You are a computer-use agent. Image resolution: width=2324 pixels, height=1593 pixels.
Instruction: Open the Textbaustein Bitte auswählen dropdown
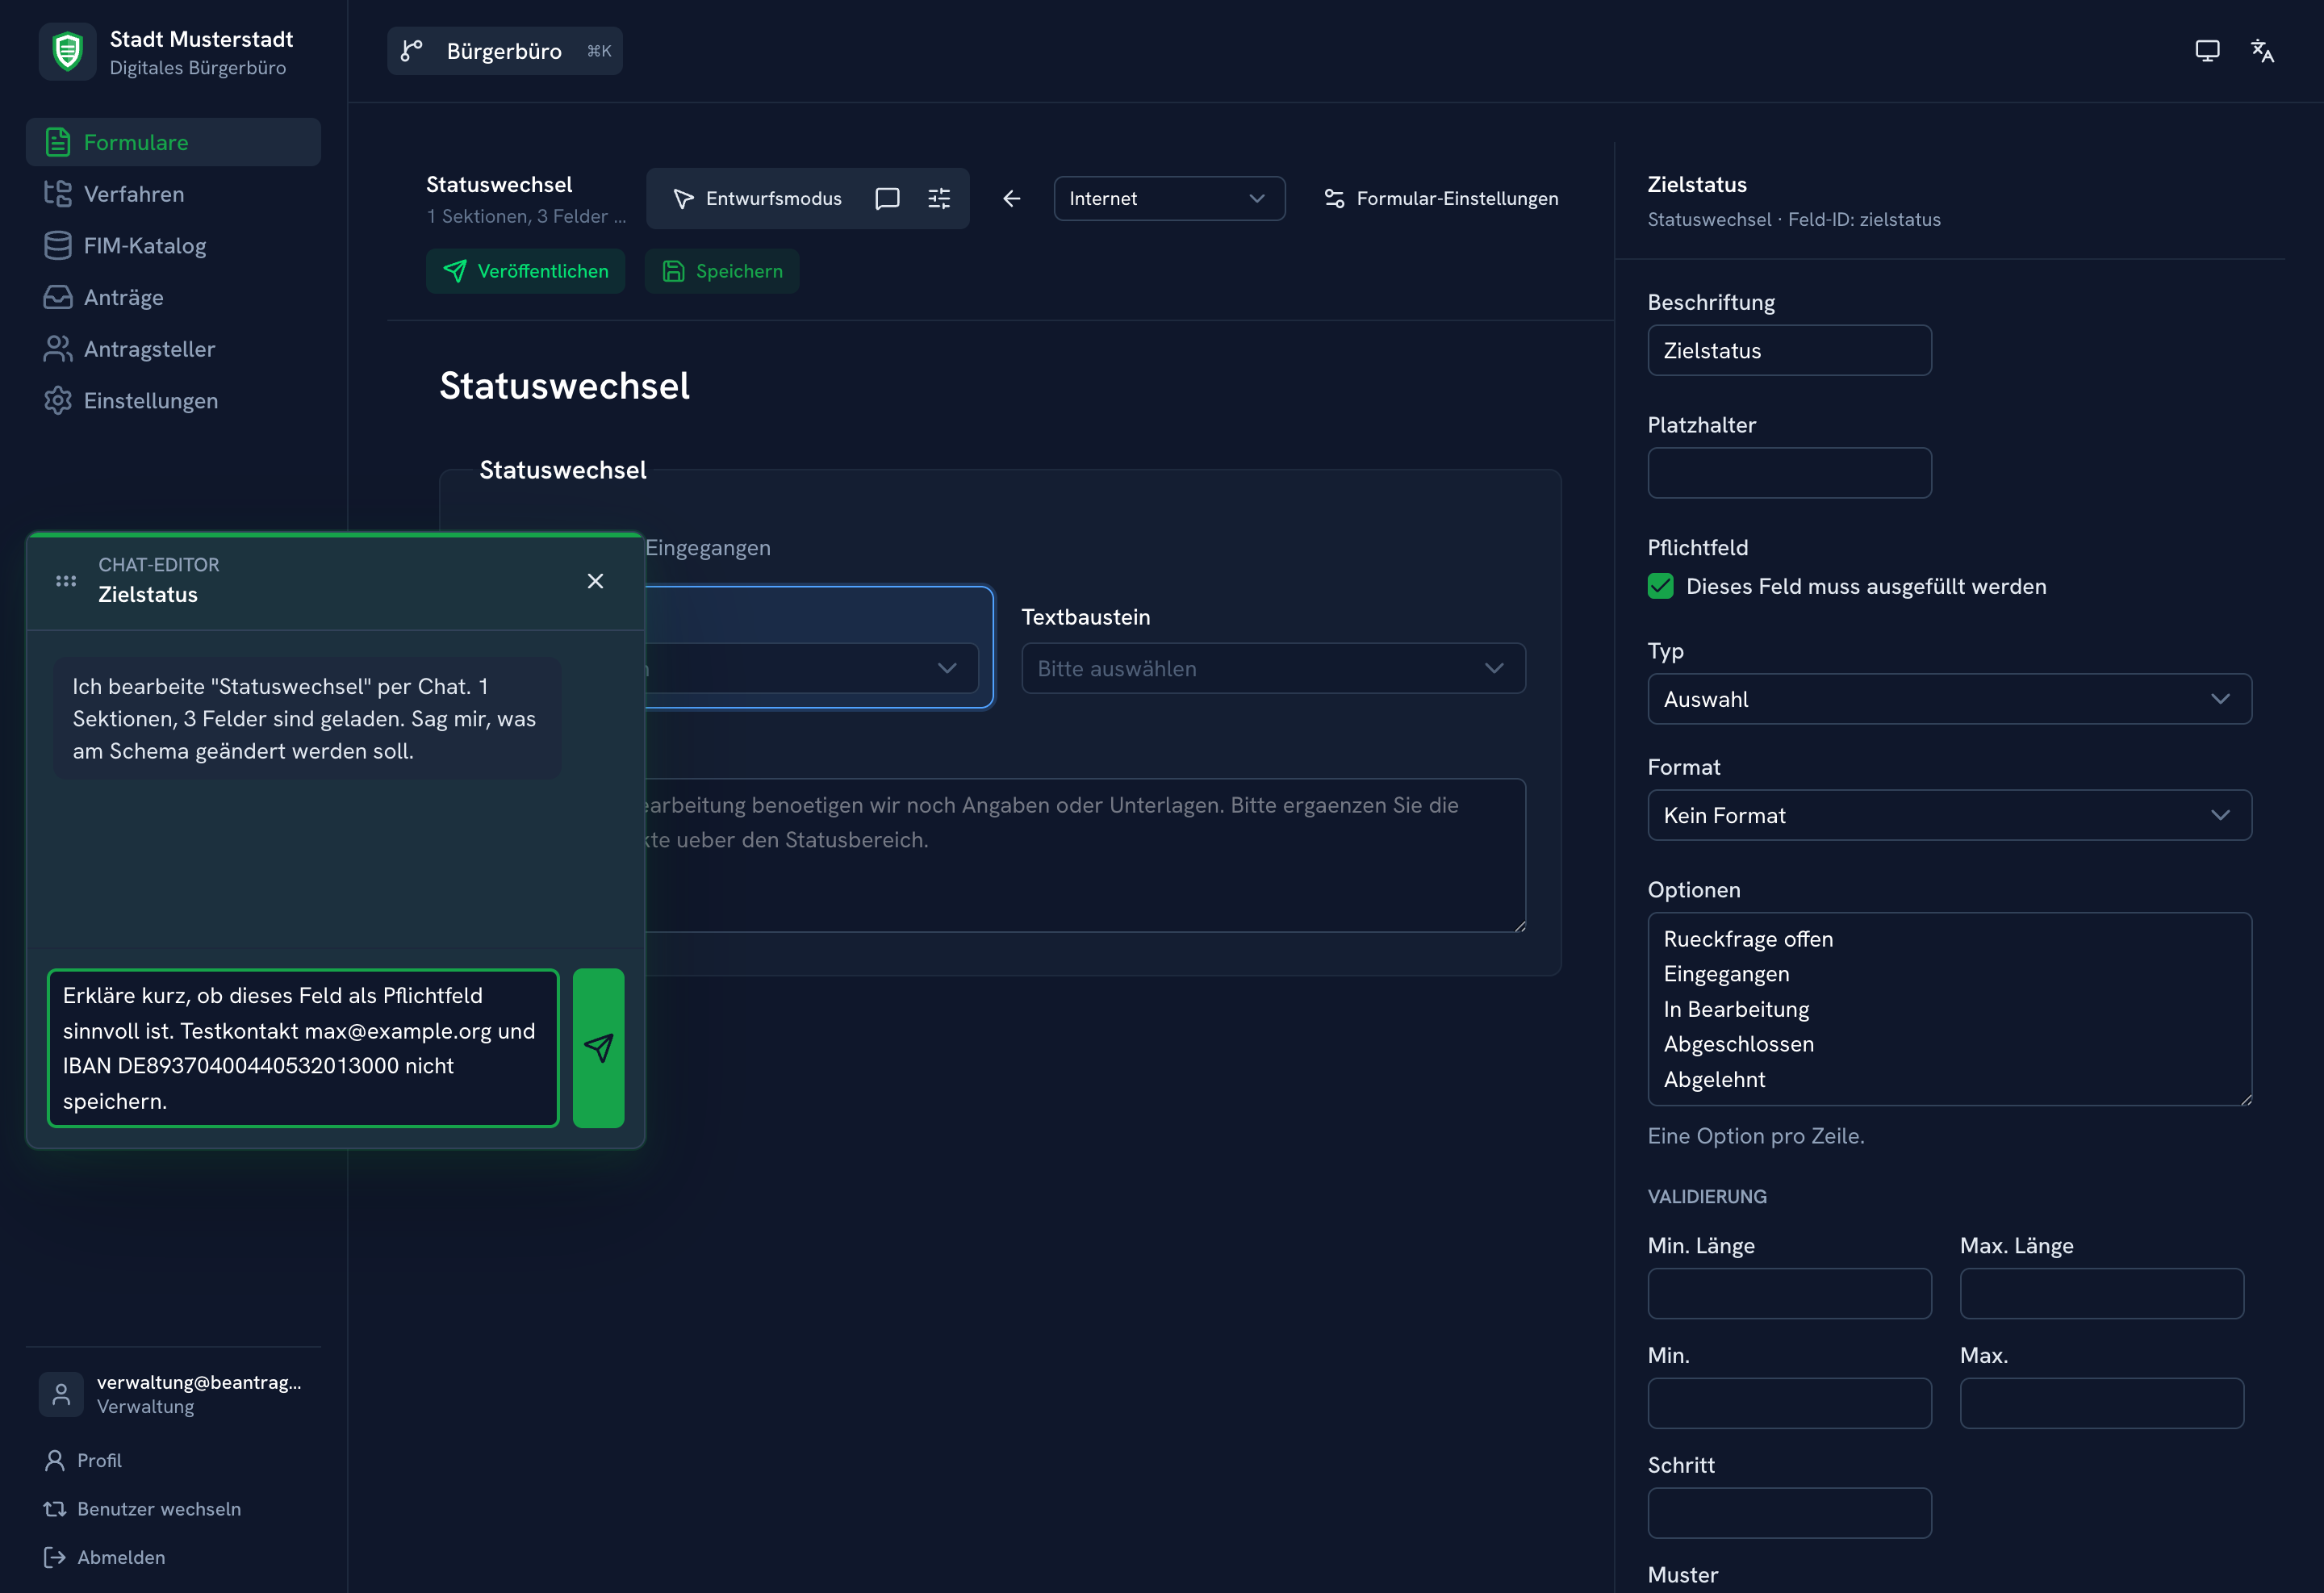[x=1273, y=668]
